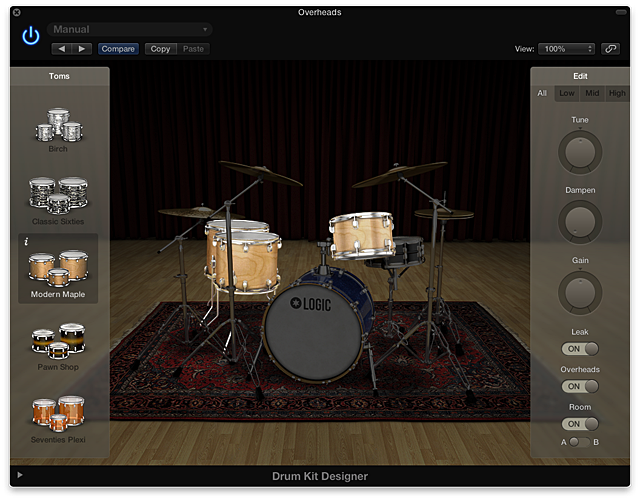Click the Gain knob

click(580, 293)
